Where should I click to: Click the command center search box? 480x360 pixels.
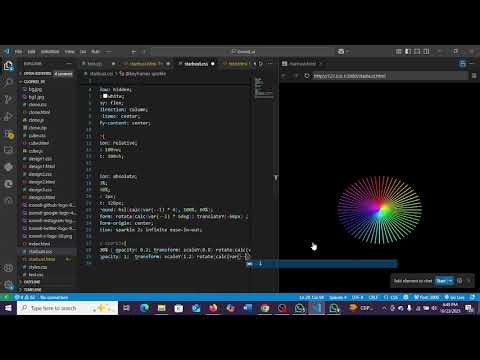[x=243, y=52]
